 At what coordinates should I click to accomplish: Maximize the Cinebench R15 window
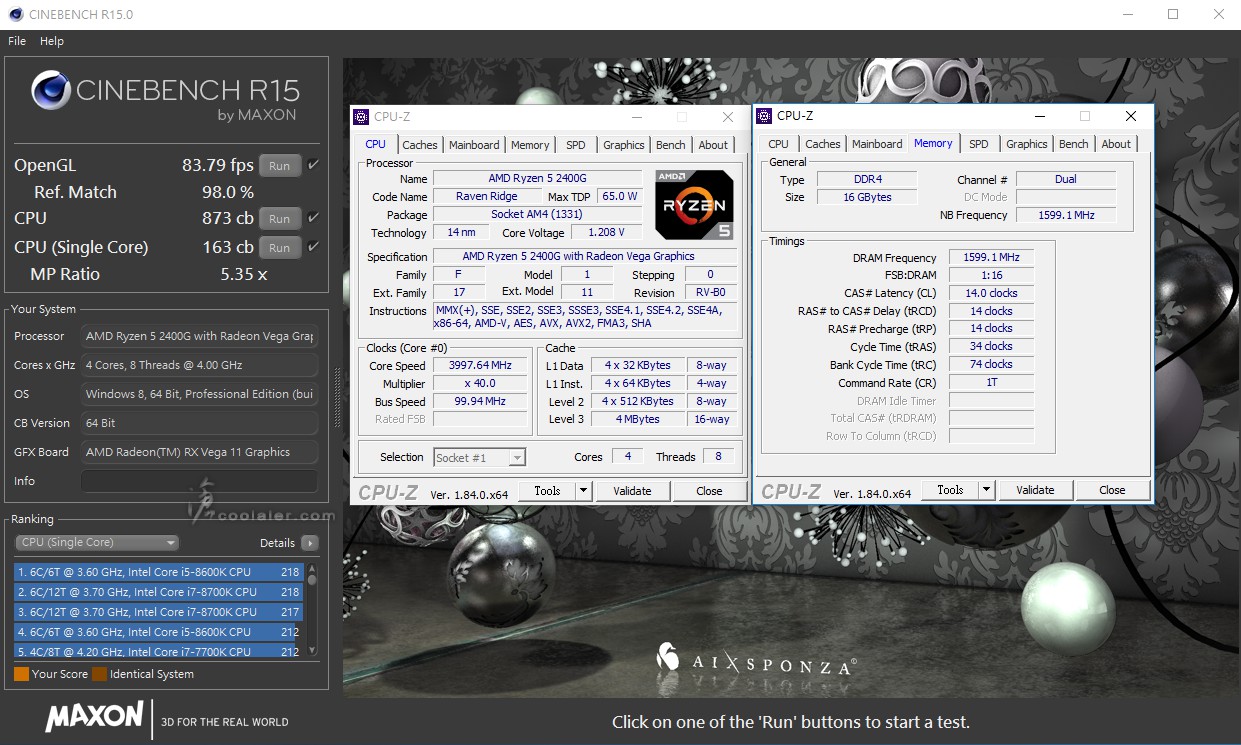click(x=1173, y=14)
